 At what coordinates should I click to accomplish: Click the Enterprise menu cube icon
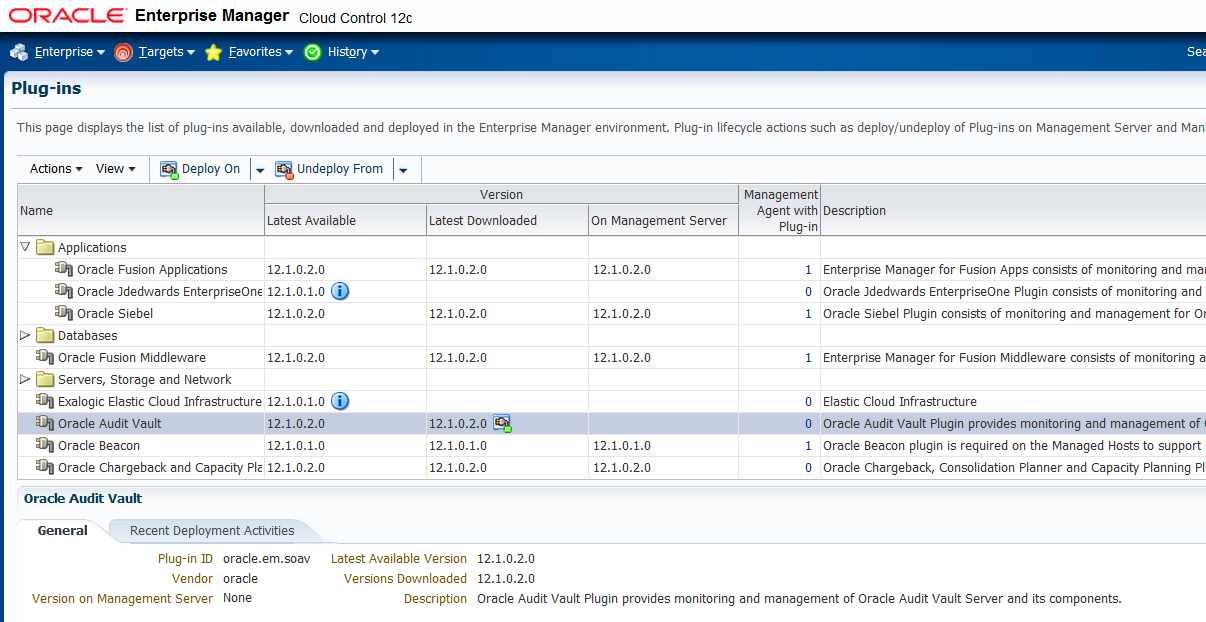pos(19,52)
